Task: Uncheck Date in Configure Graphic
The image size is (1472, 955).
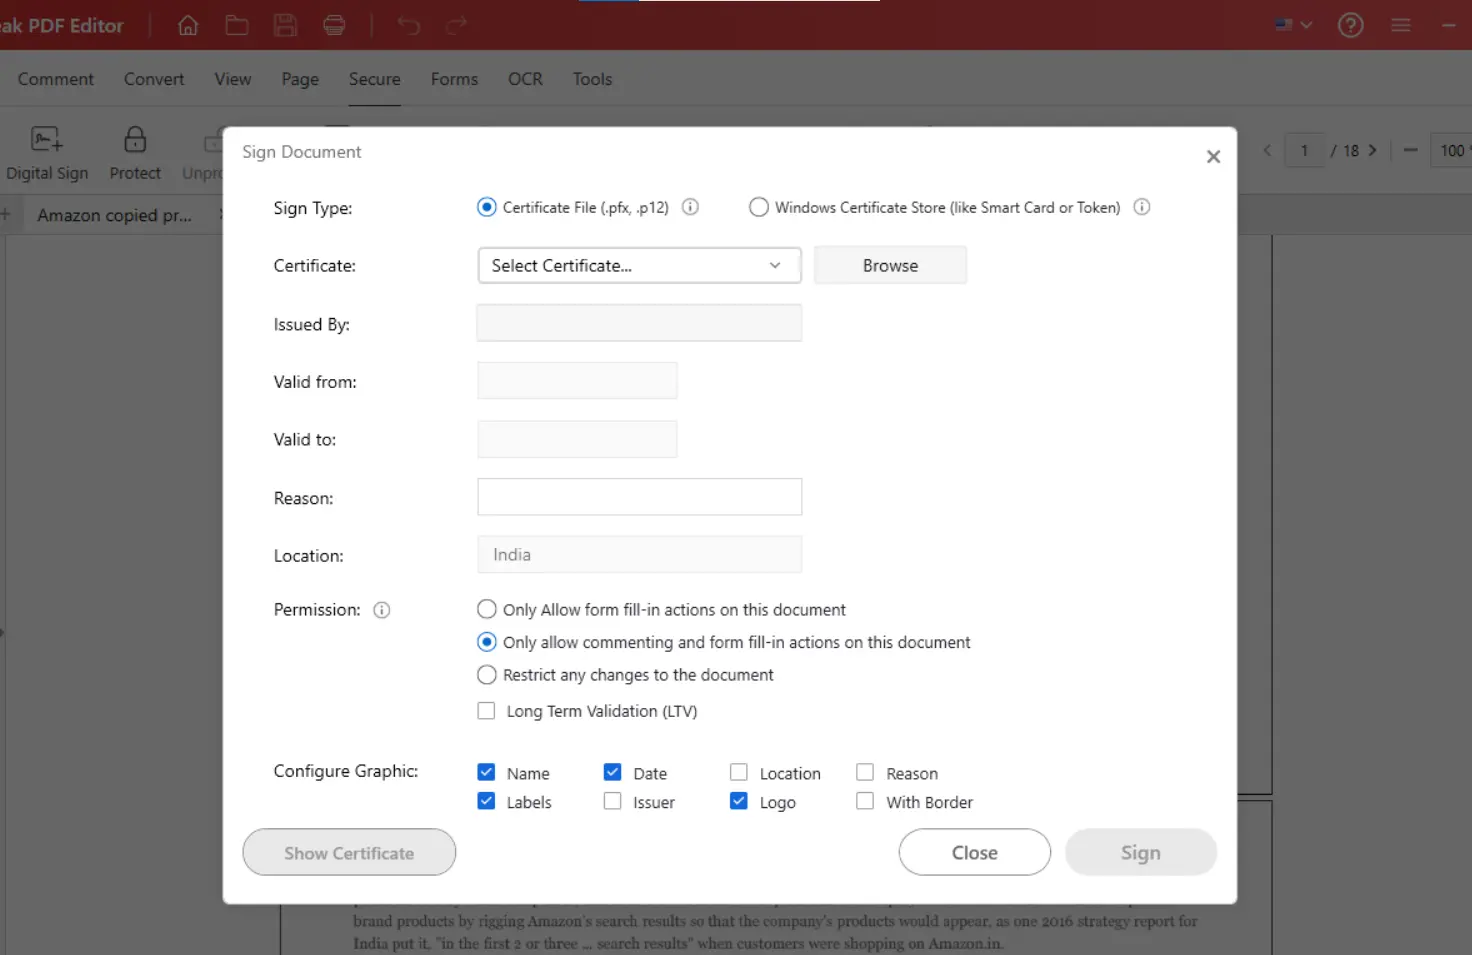Action: tap(613, 772)
